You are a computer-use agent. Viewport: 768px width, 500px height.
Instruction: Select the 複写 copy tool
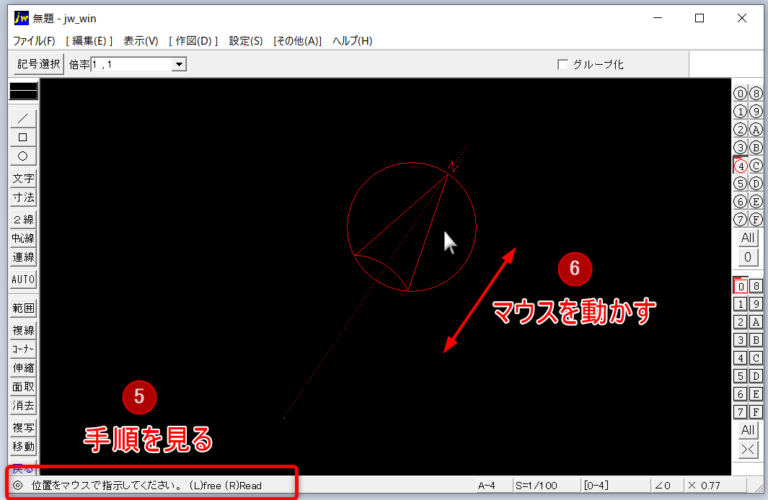tap(23, 428)
